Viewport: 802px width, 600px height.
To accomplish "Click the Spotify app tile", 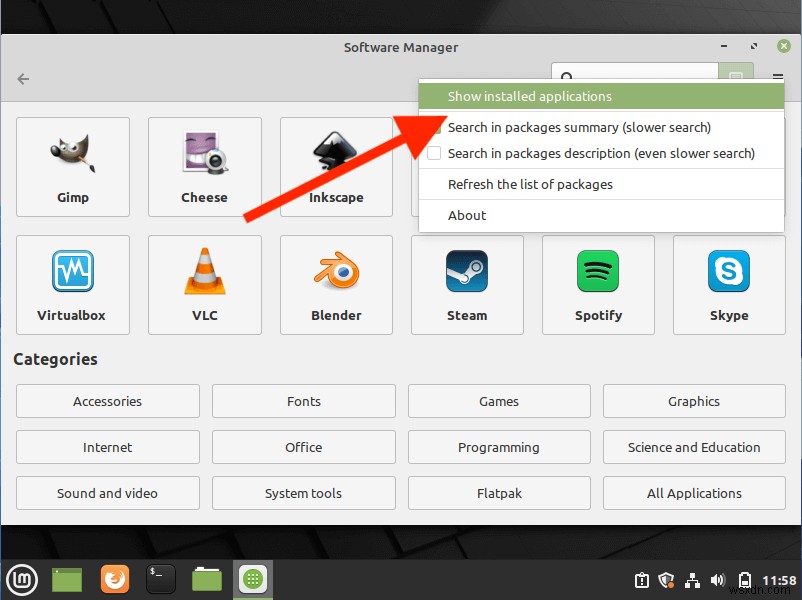I will click(x=598, y=284).
